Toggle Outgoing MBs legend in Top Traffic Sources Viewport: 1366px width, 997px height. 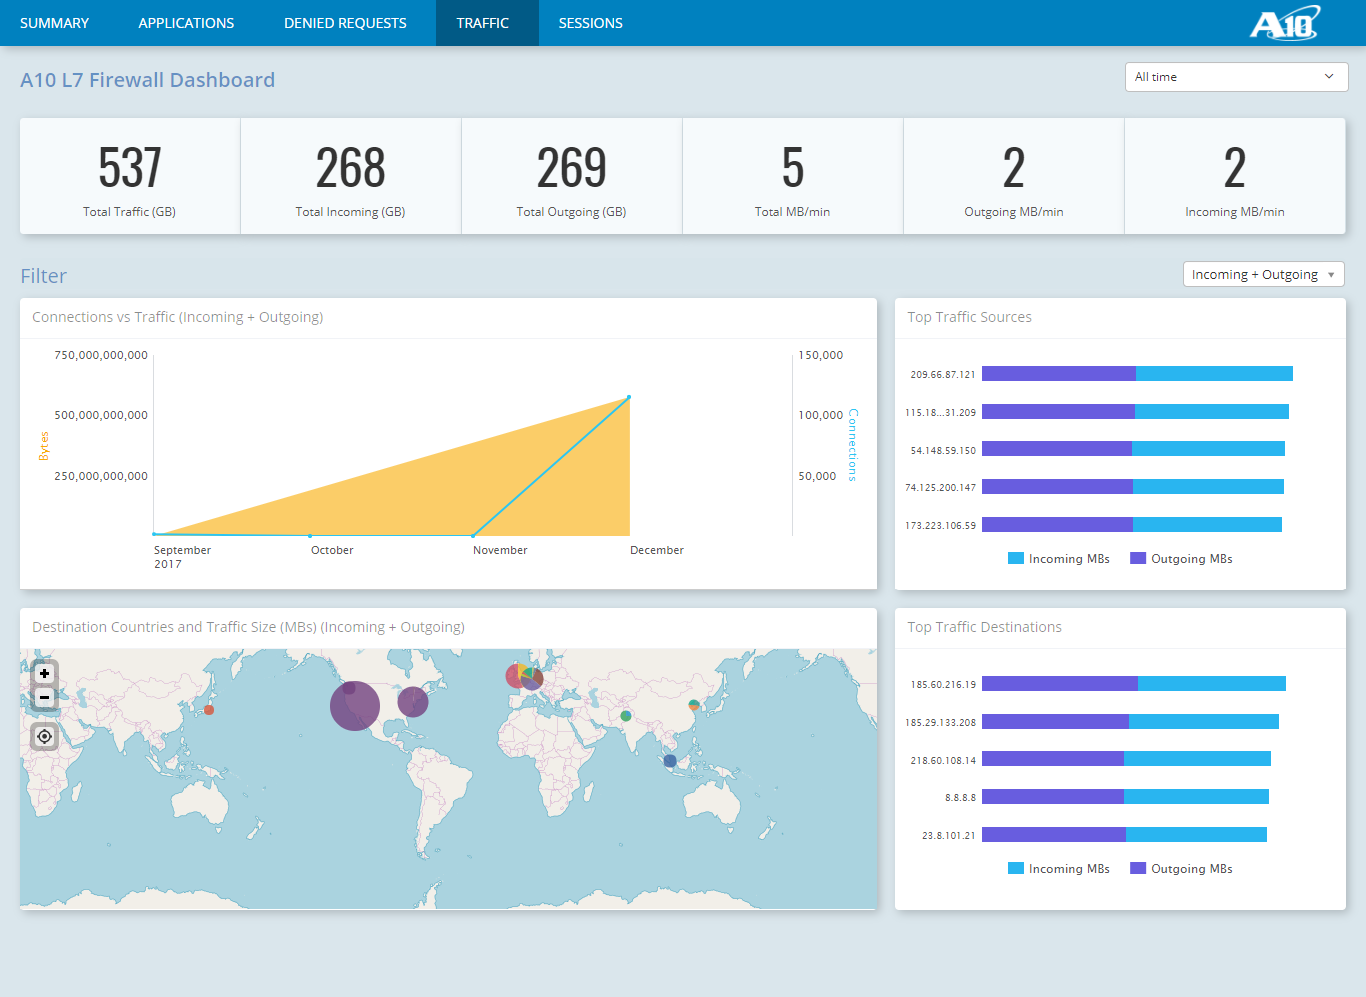(1181, 559)
